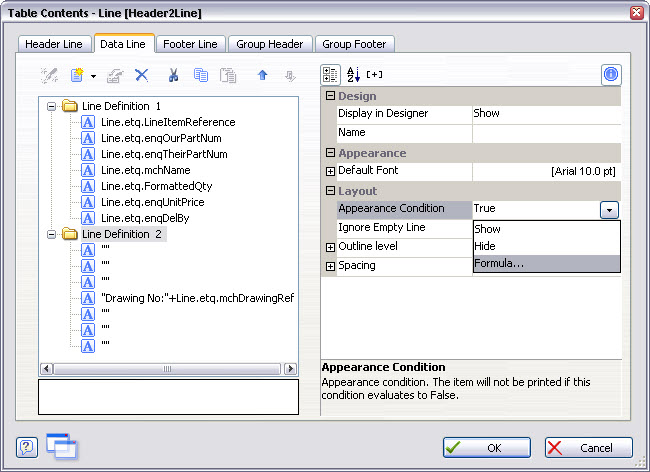
Task: Click the cascading windows icon
Action: click(x=62, y=447)
